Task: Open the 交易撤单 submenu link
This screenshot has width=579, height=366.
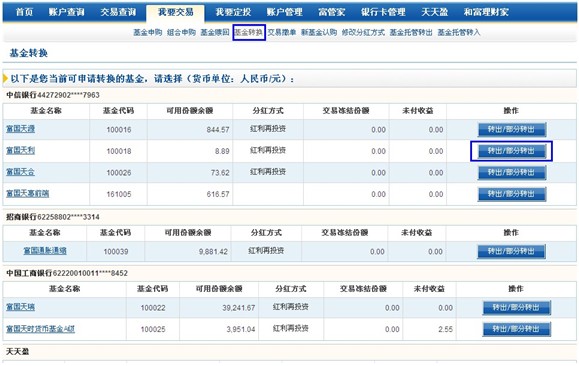Action: (x=282, y=33)
